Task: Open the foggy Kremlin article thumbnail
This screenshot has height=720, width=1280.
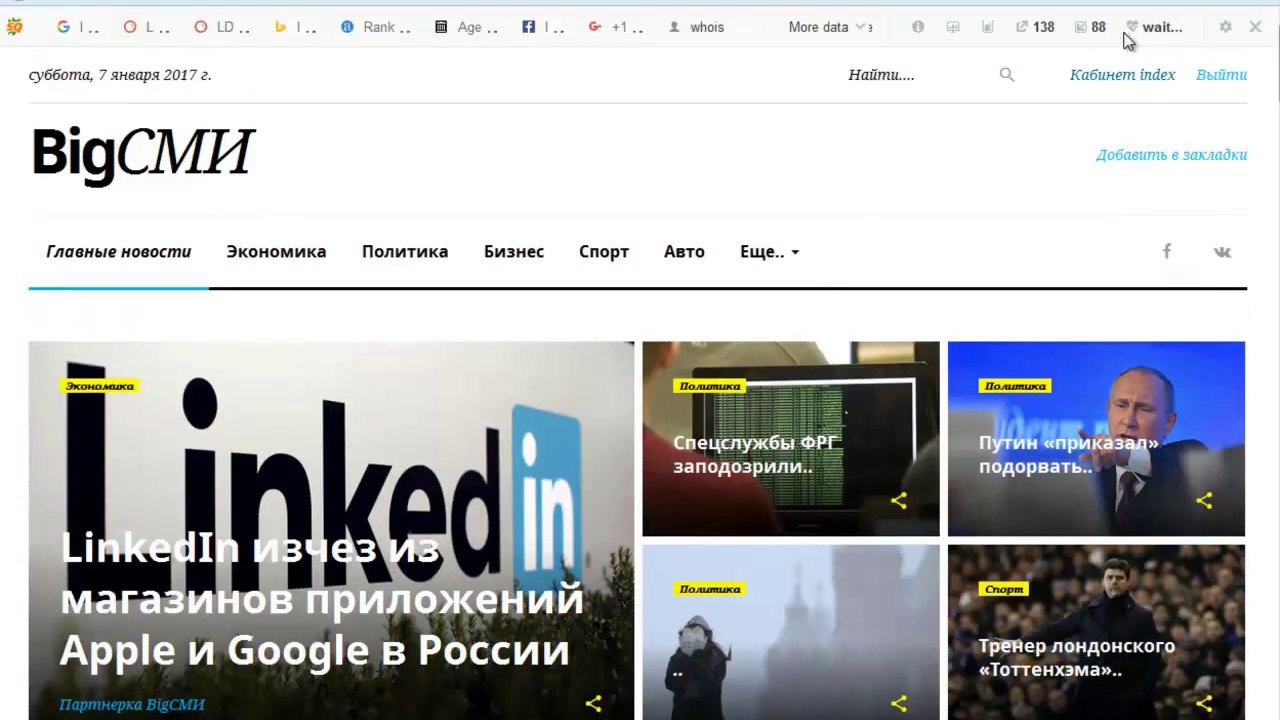Action: (x=791, y=632)
